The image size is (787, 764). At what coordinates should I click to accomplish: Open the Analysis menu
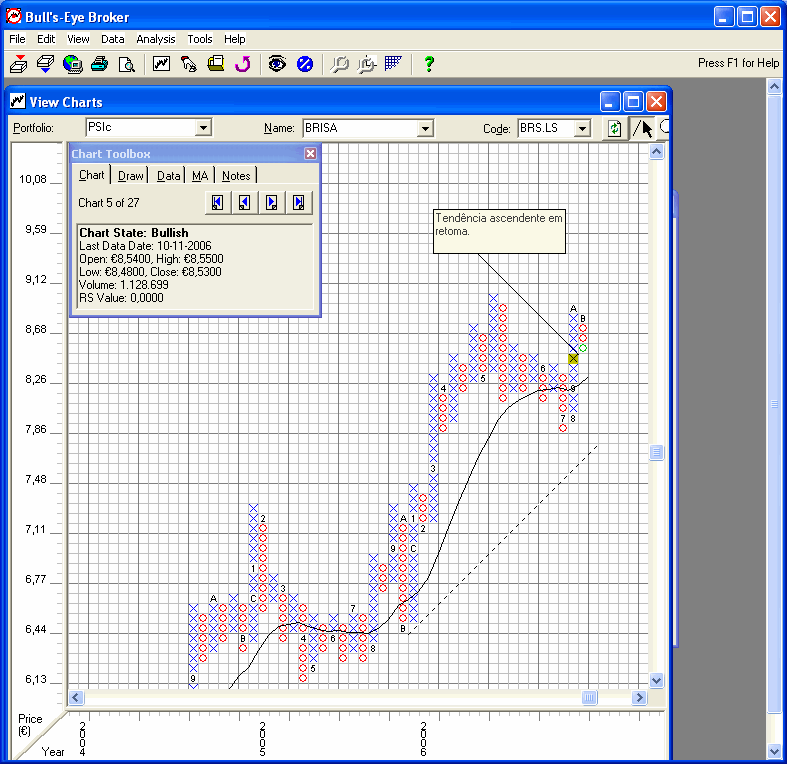[156, 39]
